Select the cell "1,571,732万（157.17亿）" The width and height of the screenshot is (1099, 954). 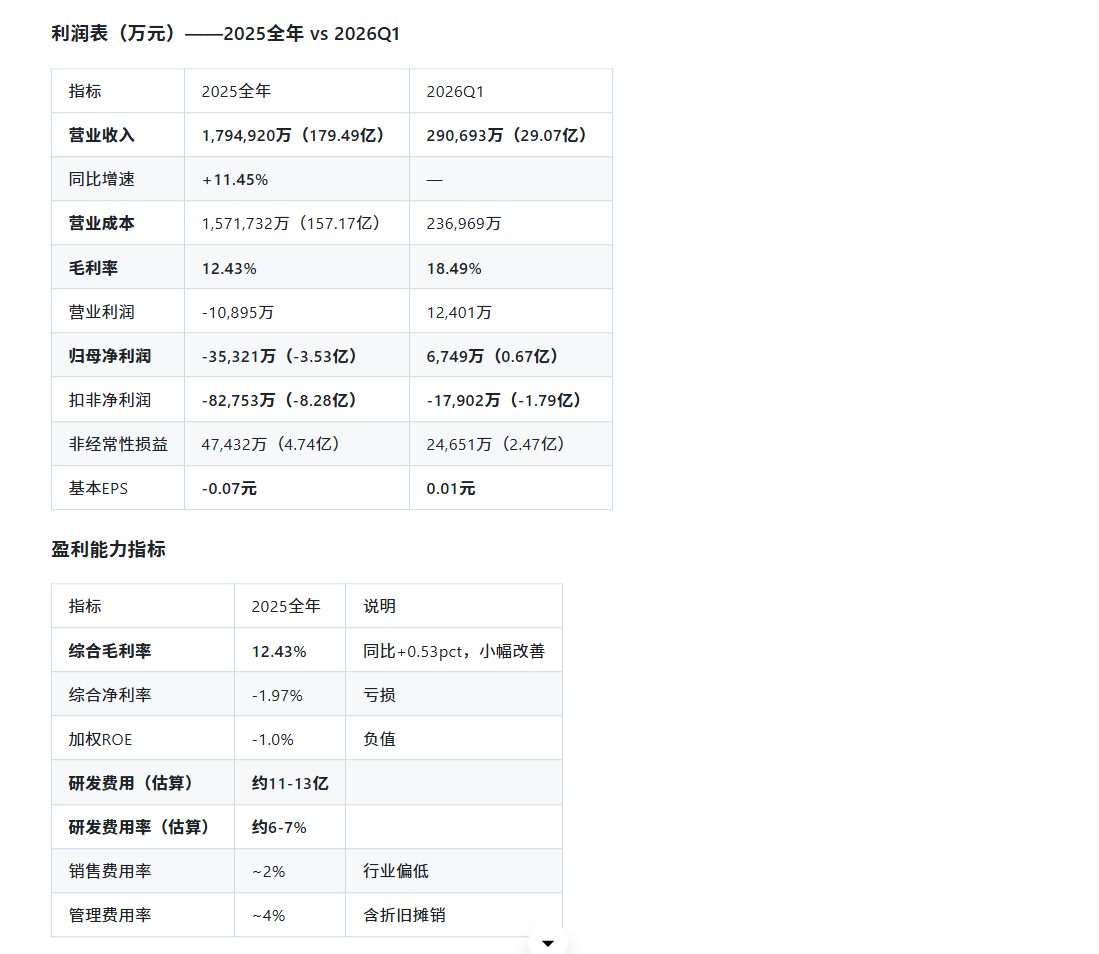click(291, 224)
